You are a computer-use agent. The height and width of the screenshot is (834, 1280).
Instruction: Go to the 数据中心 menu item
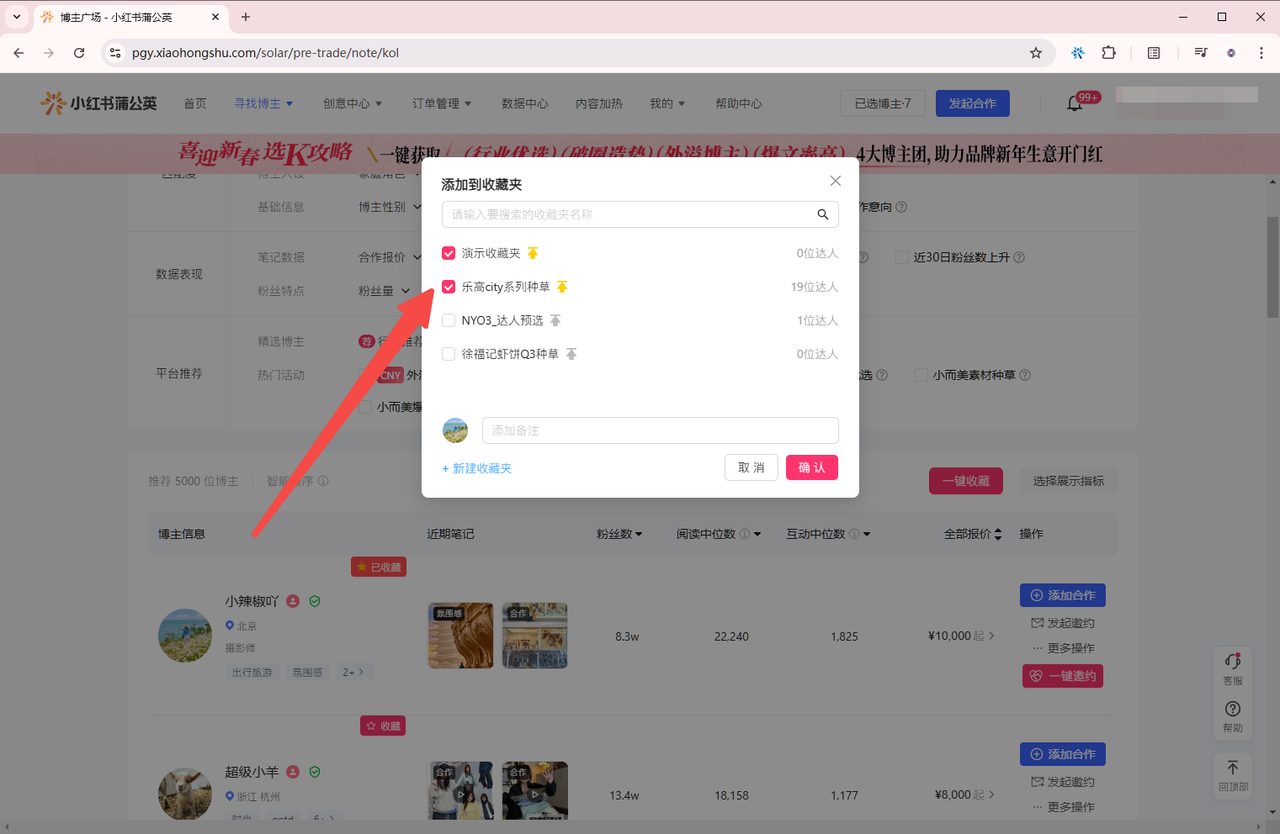coord(525,103)
